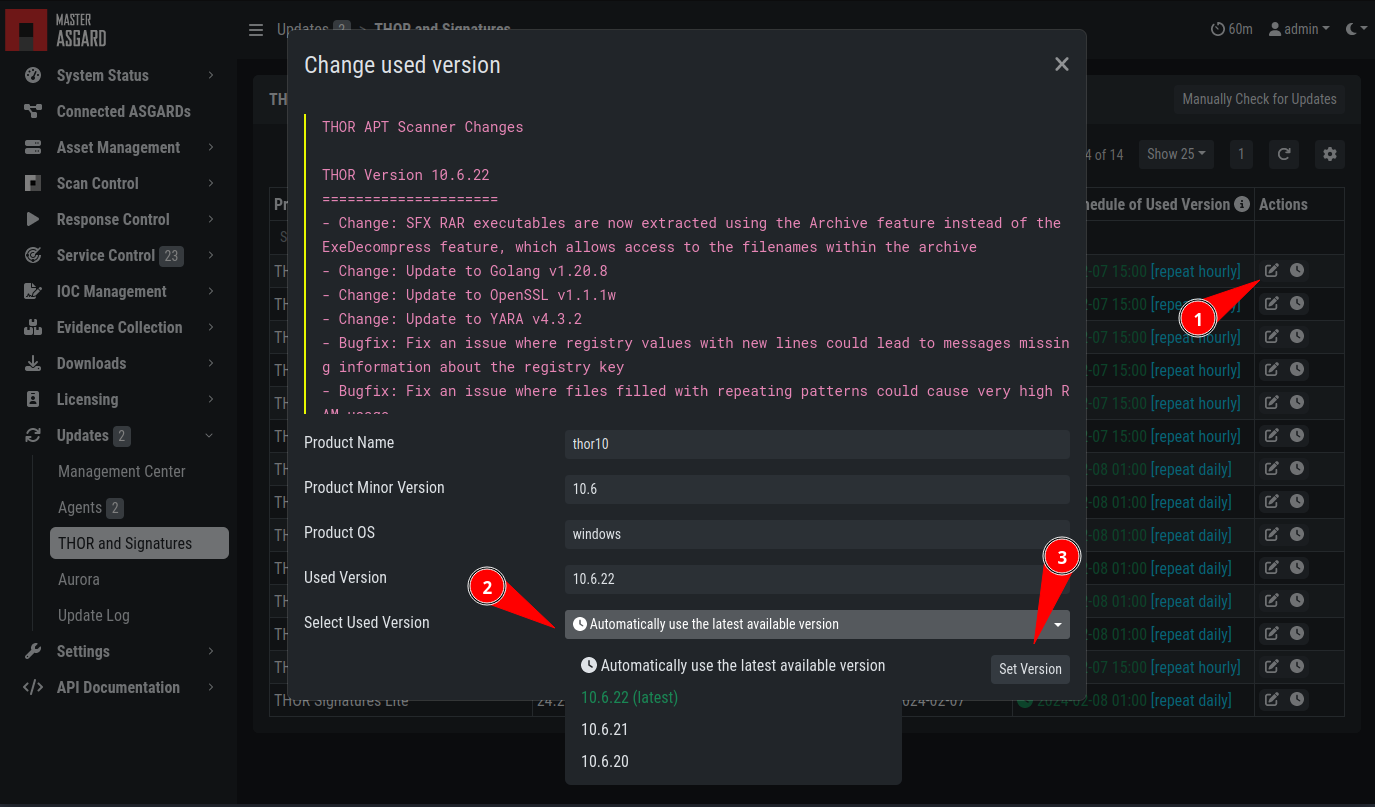Expand the Asset Management chevron

211,147
